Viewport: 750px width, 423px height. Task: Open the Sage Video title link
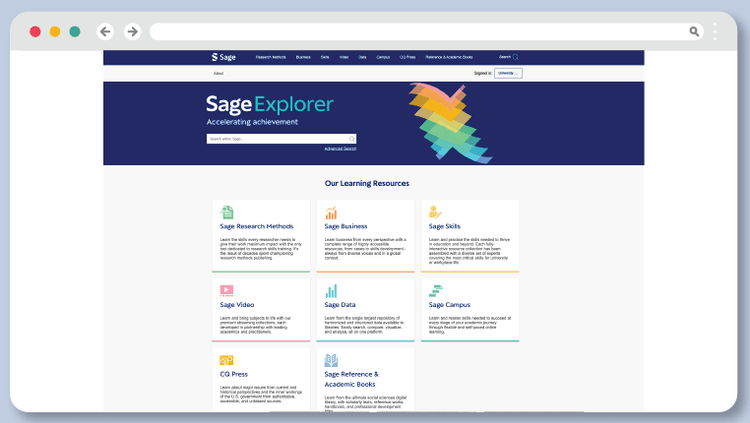237,305
